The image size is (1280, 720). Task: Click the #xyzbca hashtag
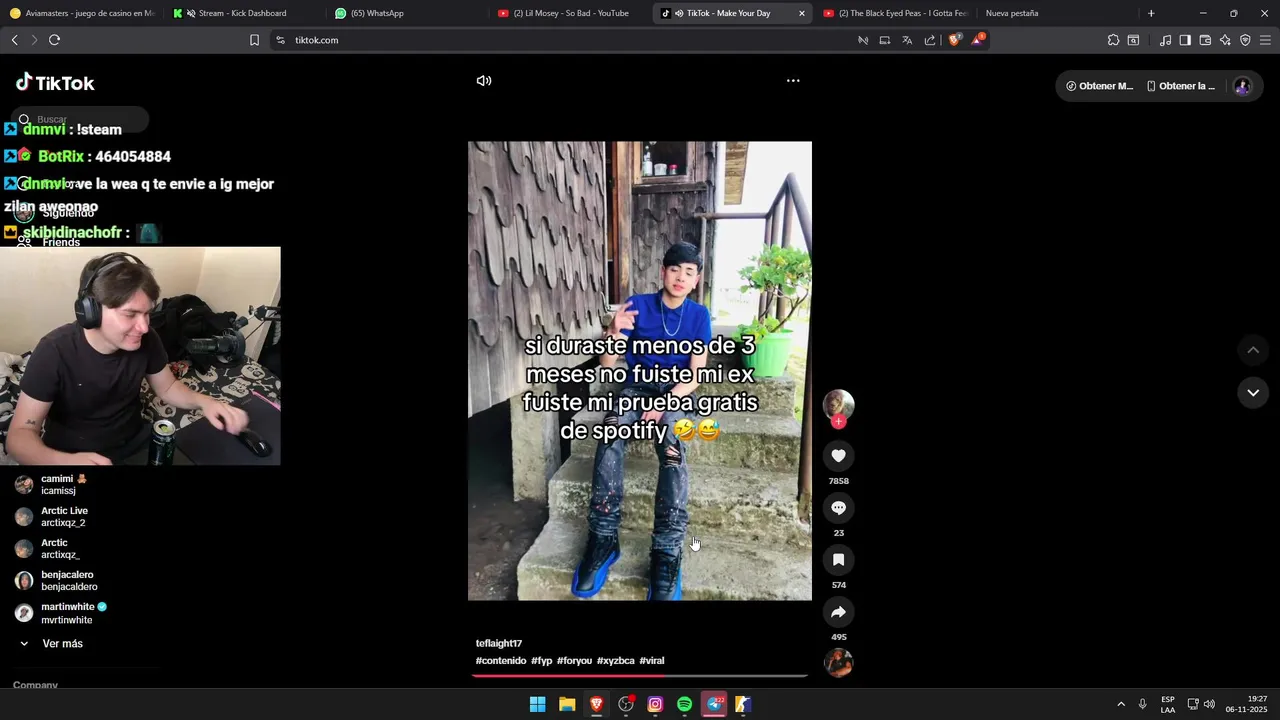pyautogui.click(x=616, y=661)
